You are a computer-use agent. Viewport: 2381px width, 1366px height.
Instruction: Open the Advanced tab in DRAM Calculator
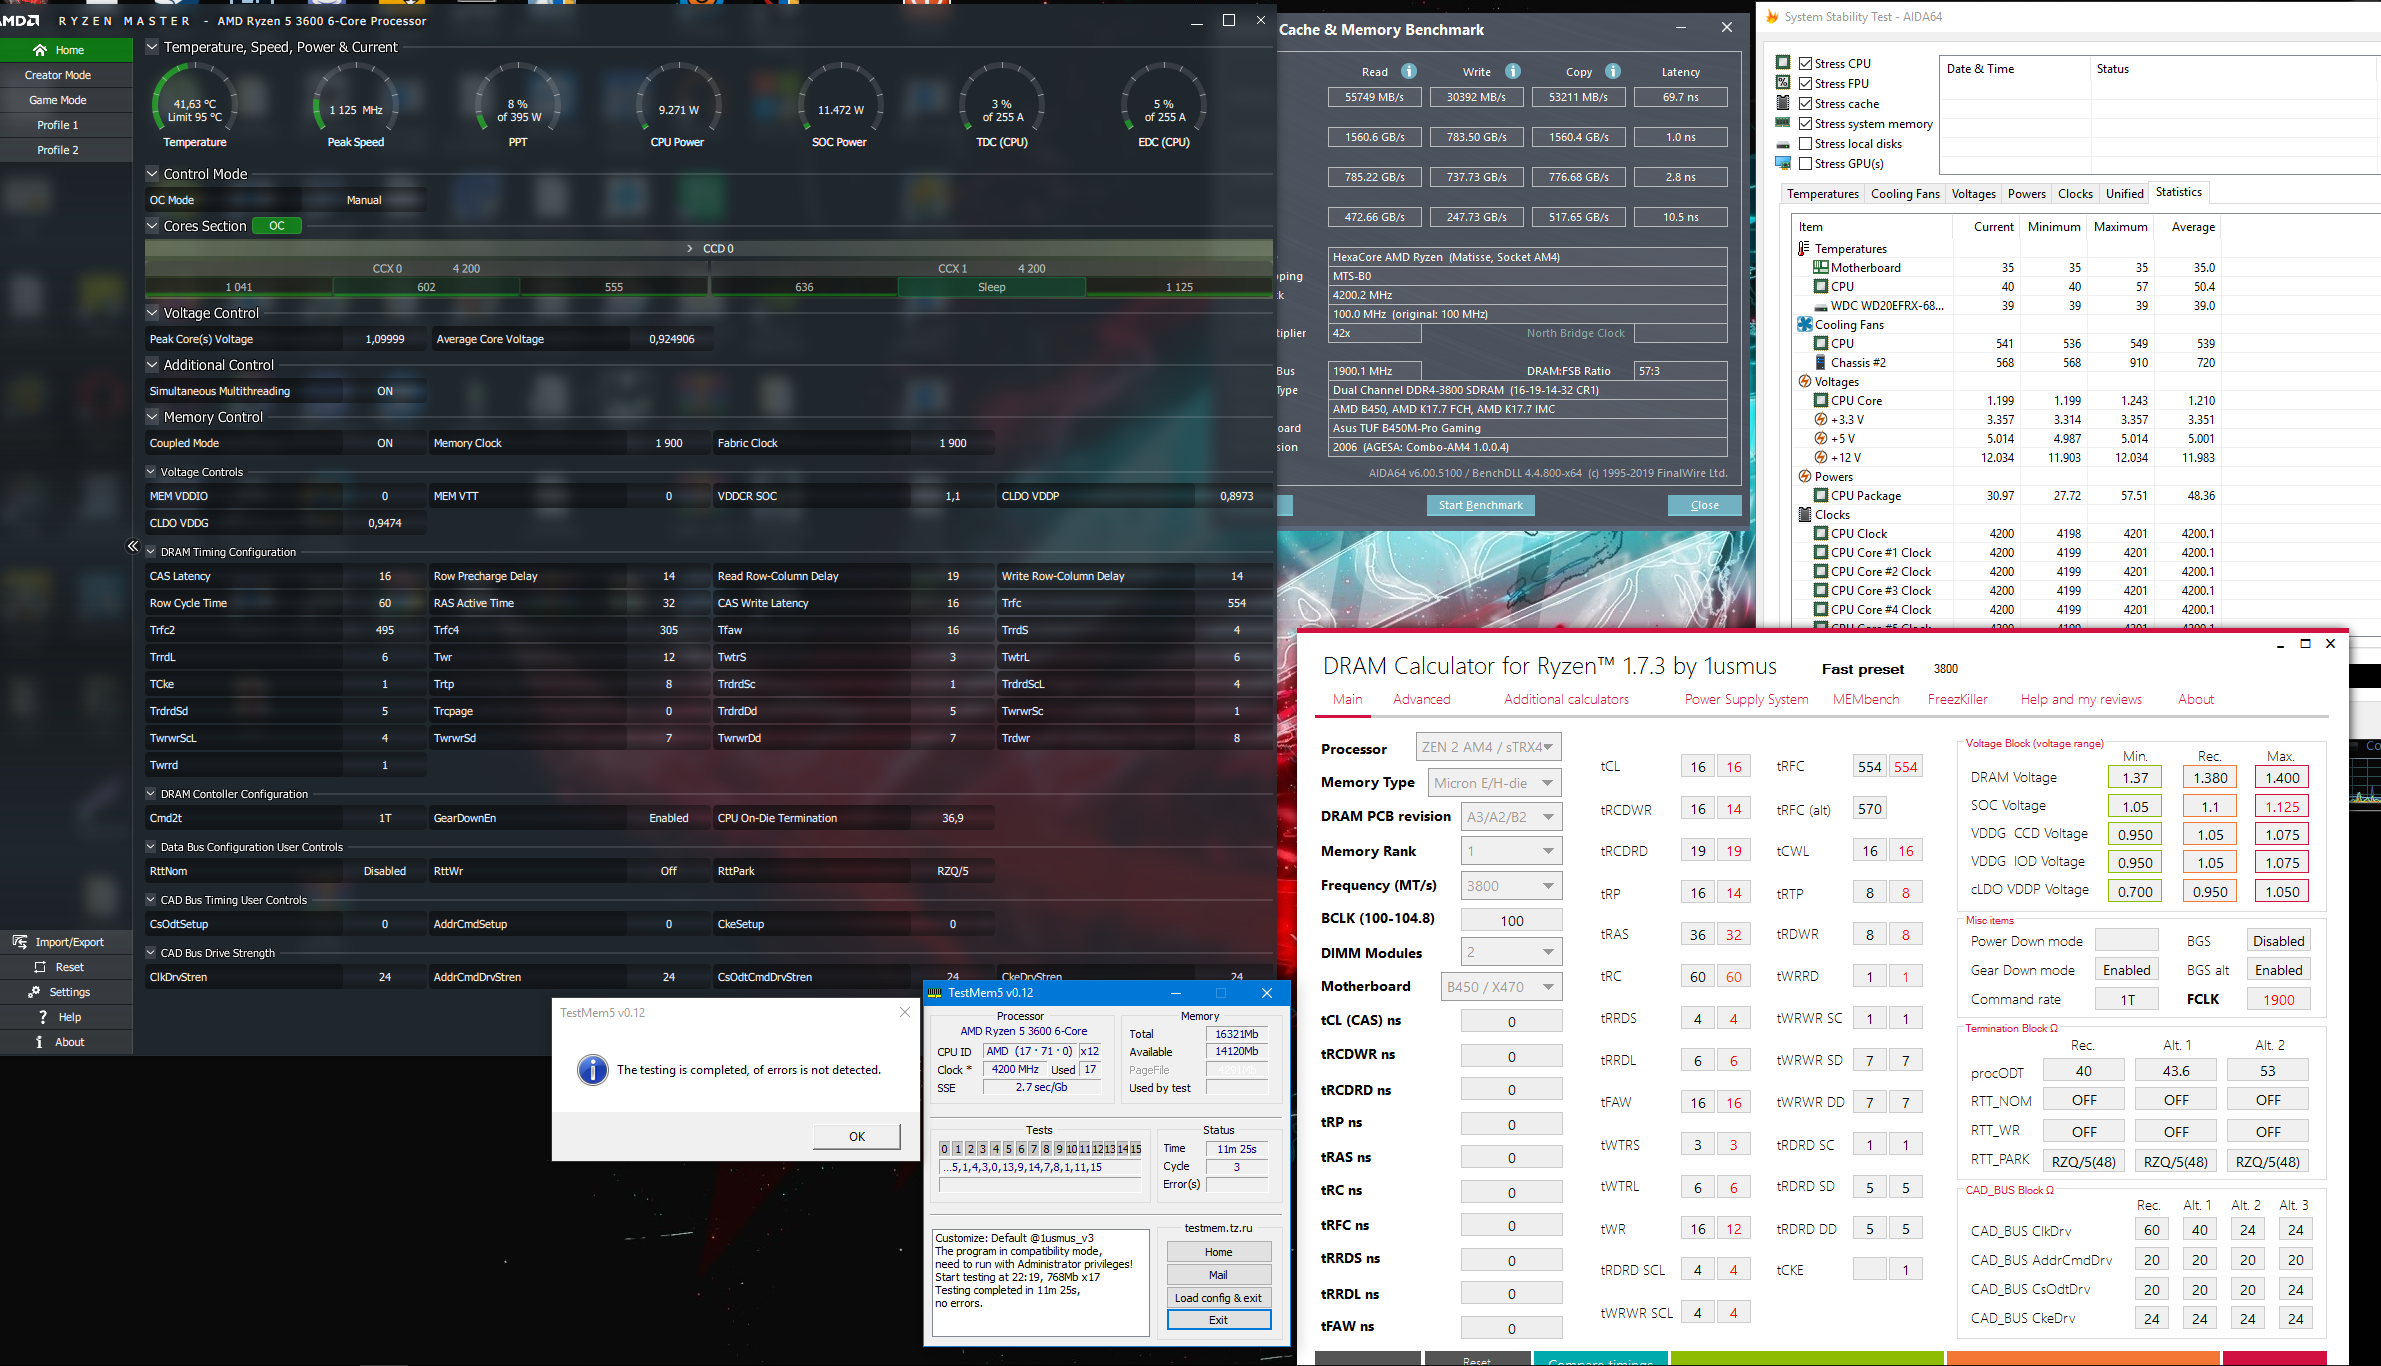[1421, 699]
